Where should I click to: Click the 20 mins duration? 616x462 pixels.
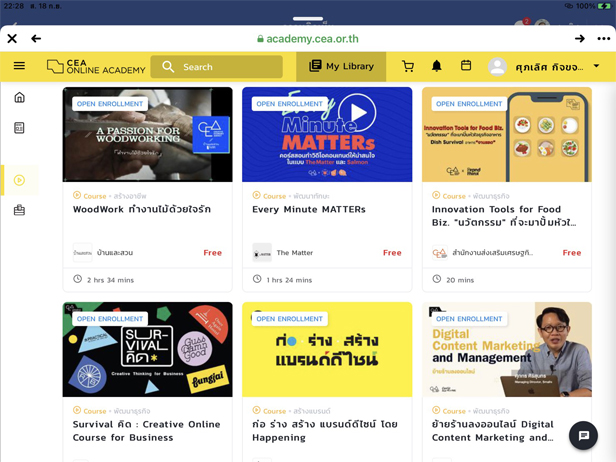click(460, 280)
